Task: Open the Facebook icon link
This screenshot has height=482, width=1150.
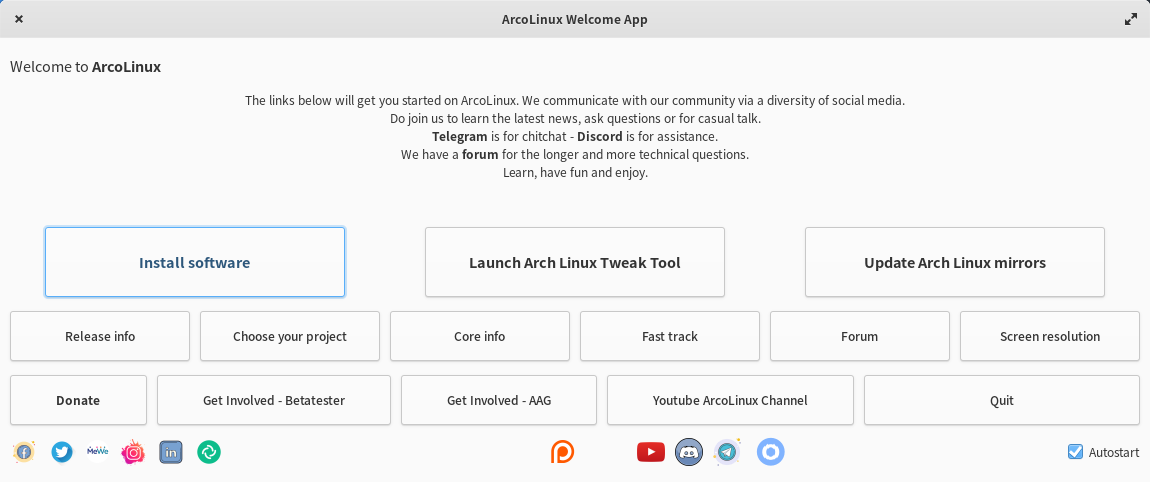Action: [x=24, y=452]
